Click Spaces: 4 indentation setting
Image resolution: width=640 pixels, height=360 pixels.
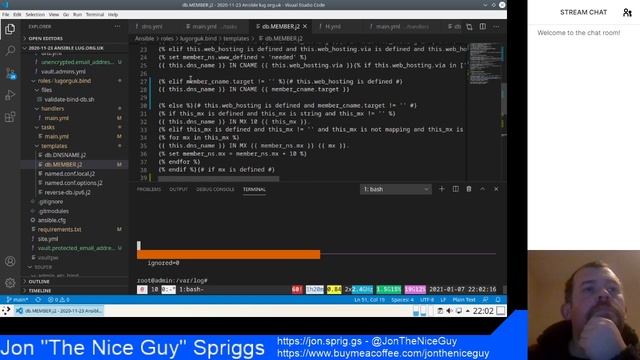402,300
